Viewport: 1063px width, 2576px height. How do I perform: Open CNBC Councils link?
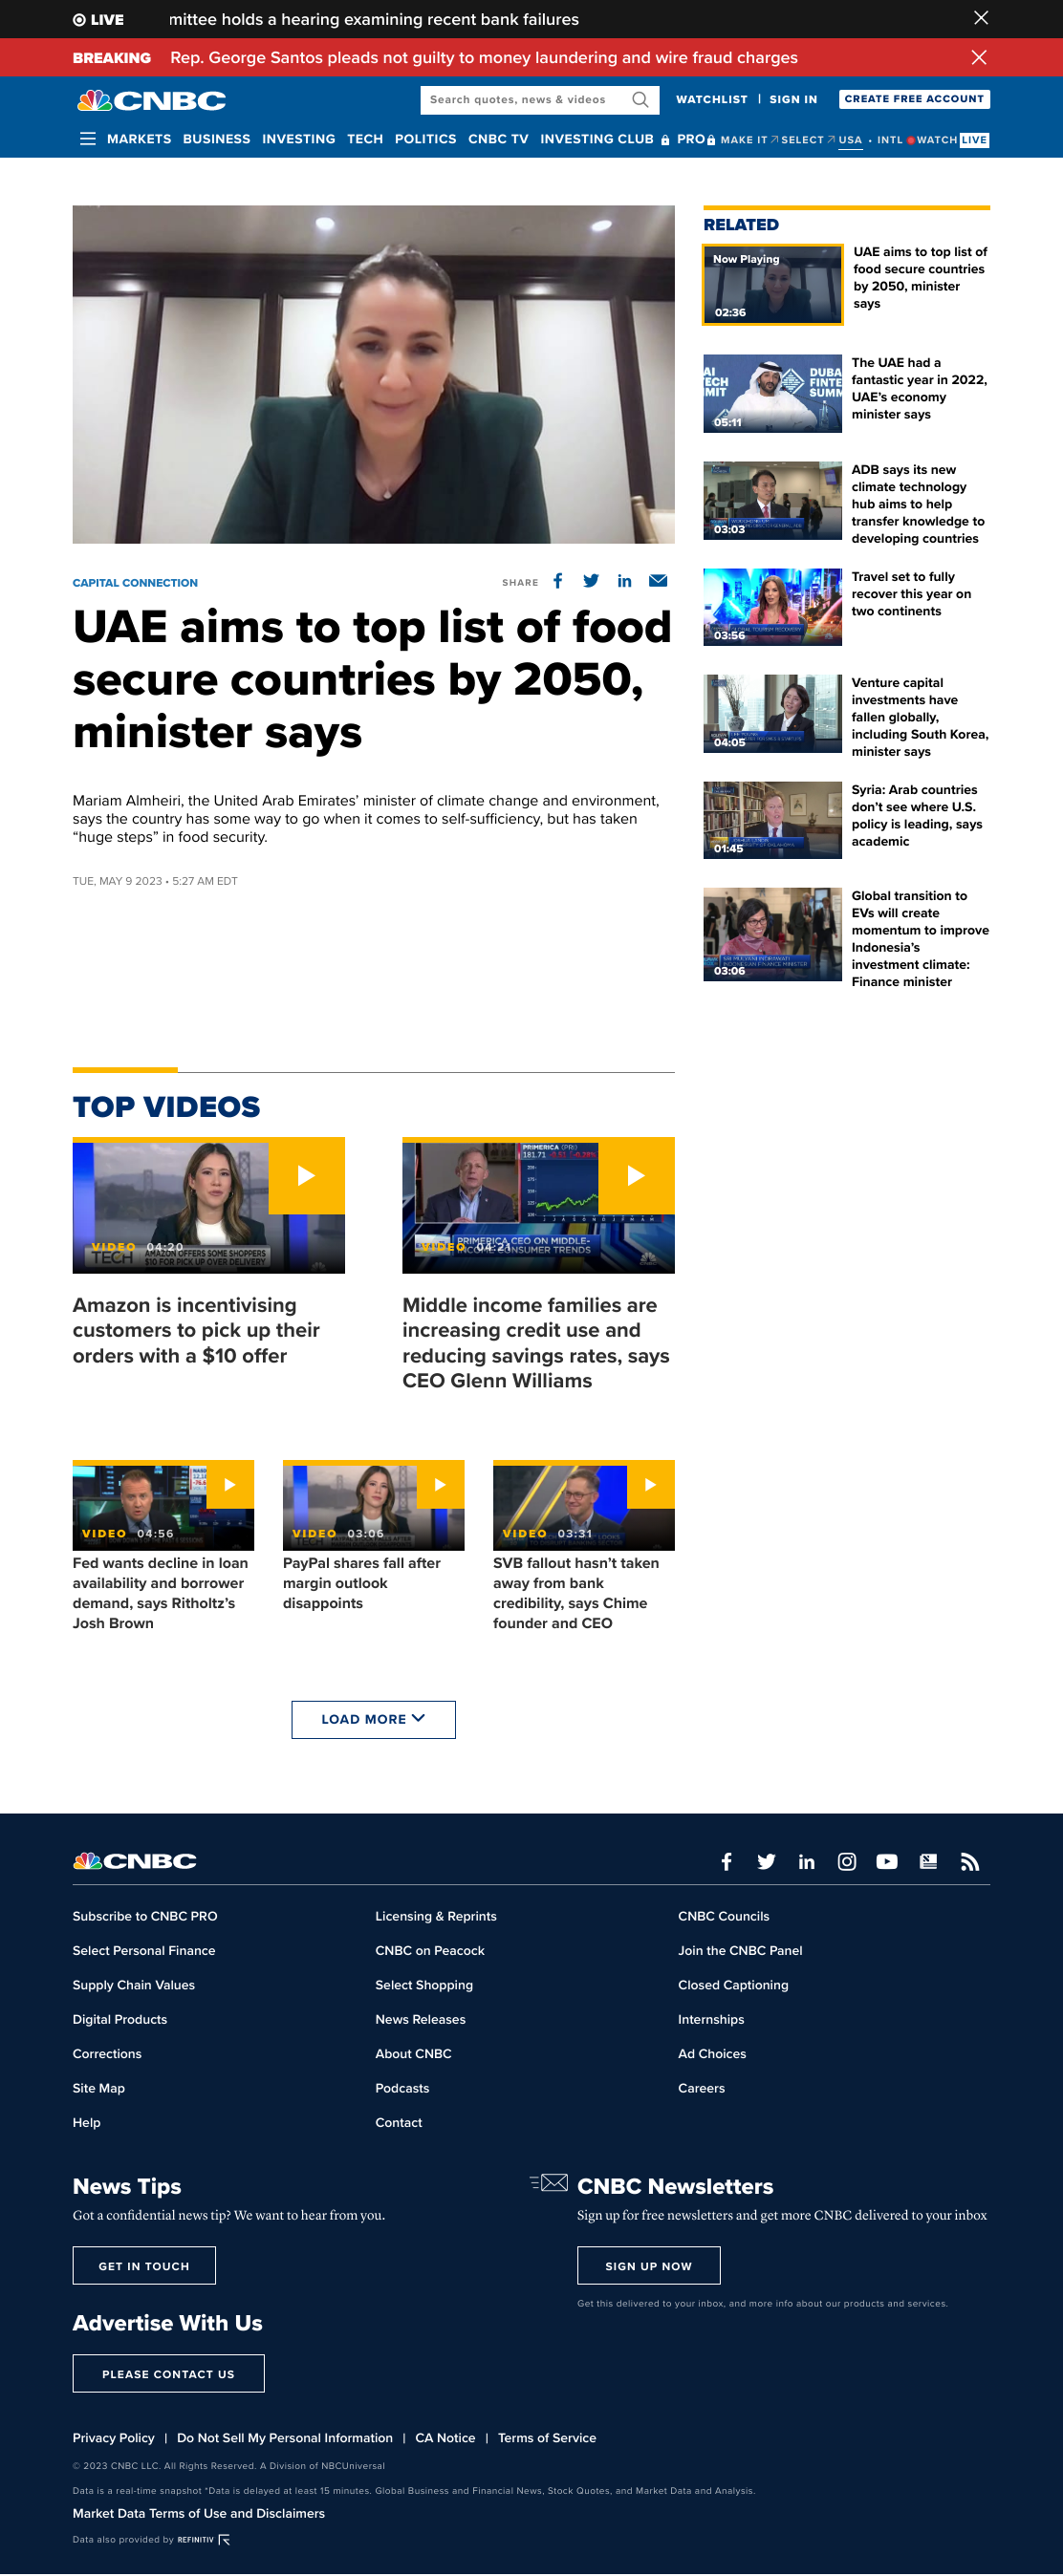tap(724, 1916)
